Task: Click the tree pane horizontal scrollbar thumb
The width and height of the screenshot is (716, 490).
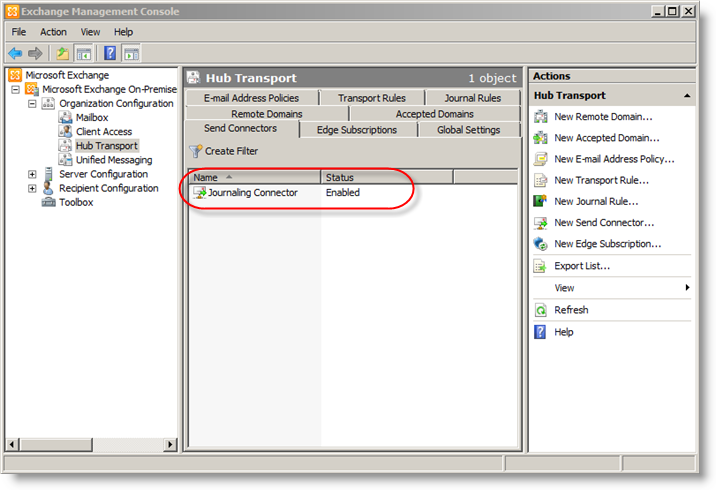Action: pos(56,444)
